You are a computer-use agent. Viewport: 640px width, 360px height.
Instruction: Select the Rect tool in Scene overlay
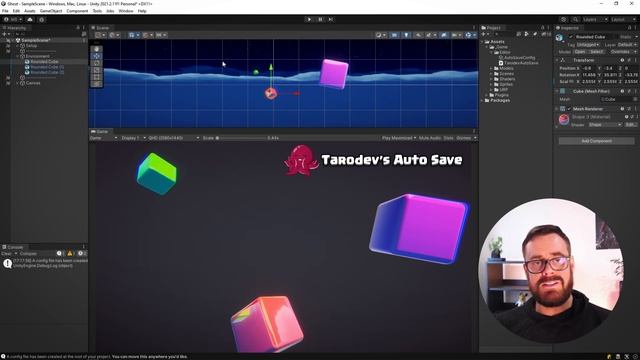click(x=96, y=77)
